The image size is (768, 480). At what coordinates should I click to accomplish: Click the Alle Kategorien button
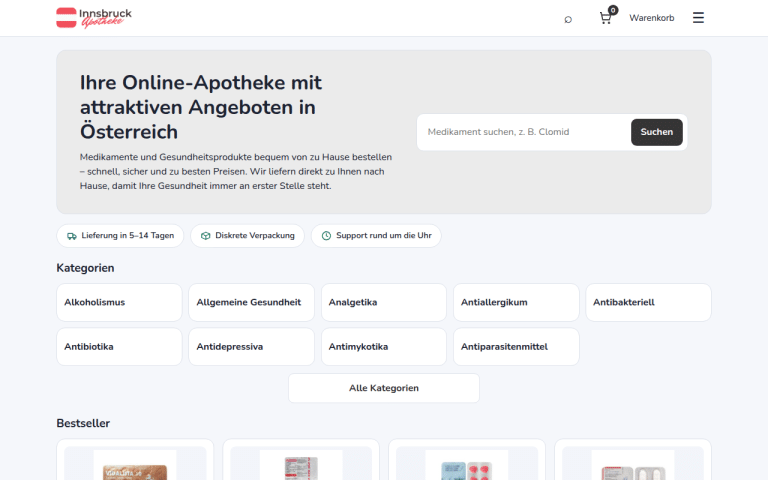point(384,388)
